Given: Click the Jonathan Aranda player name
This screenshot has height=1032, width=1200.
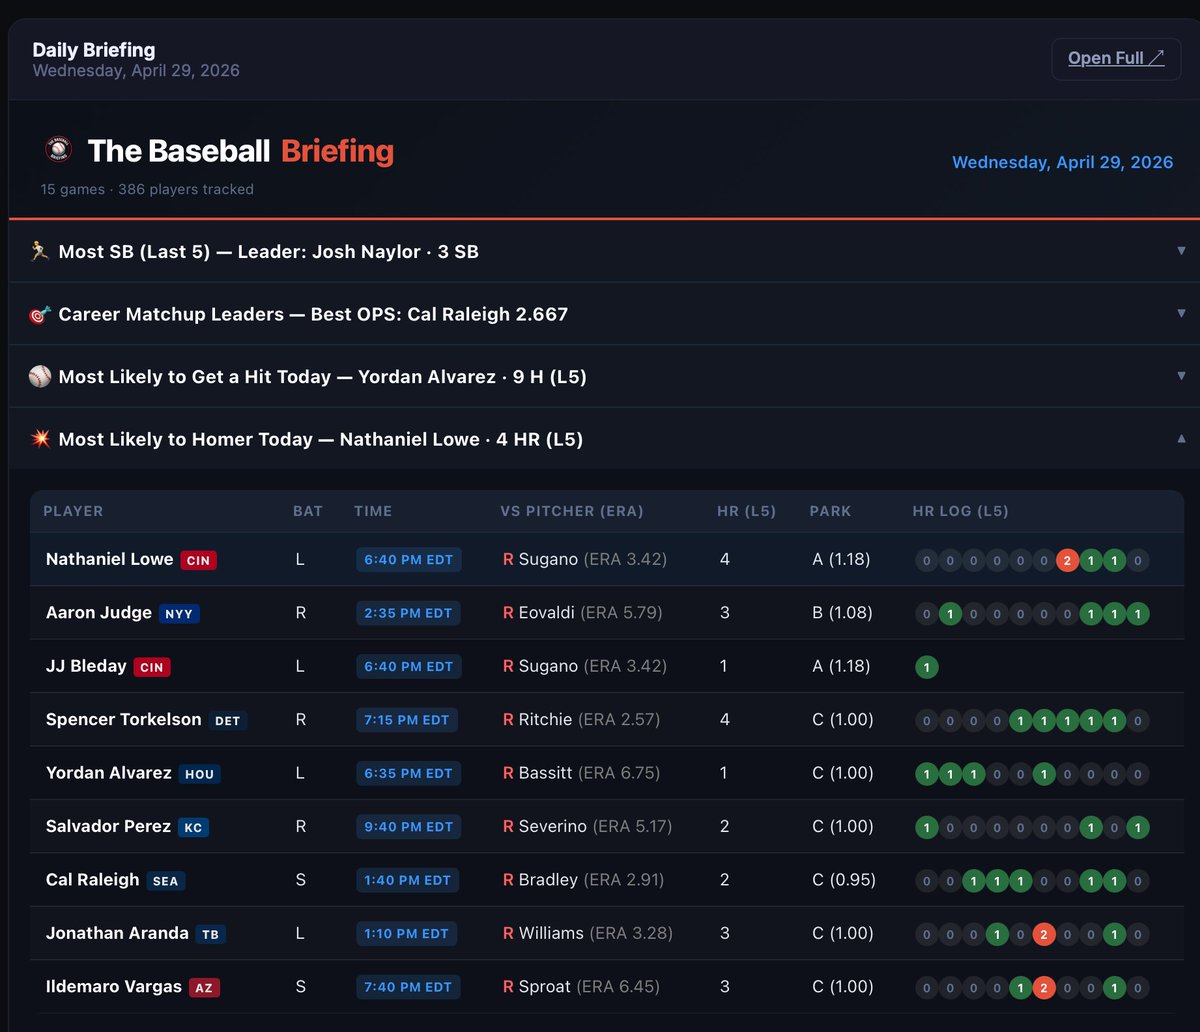Looking at the screenshot, I should coord(117,933).
